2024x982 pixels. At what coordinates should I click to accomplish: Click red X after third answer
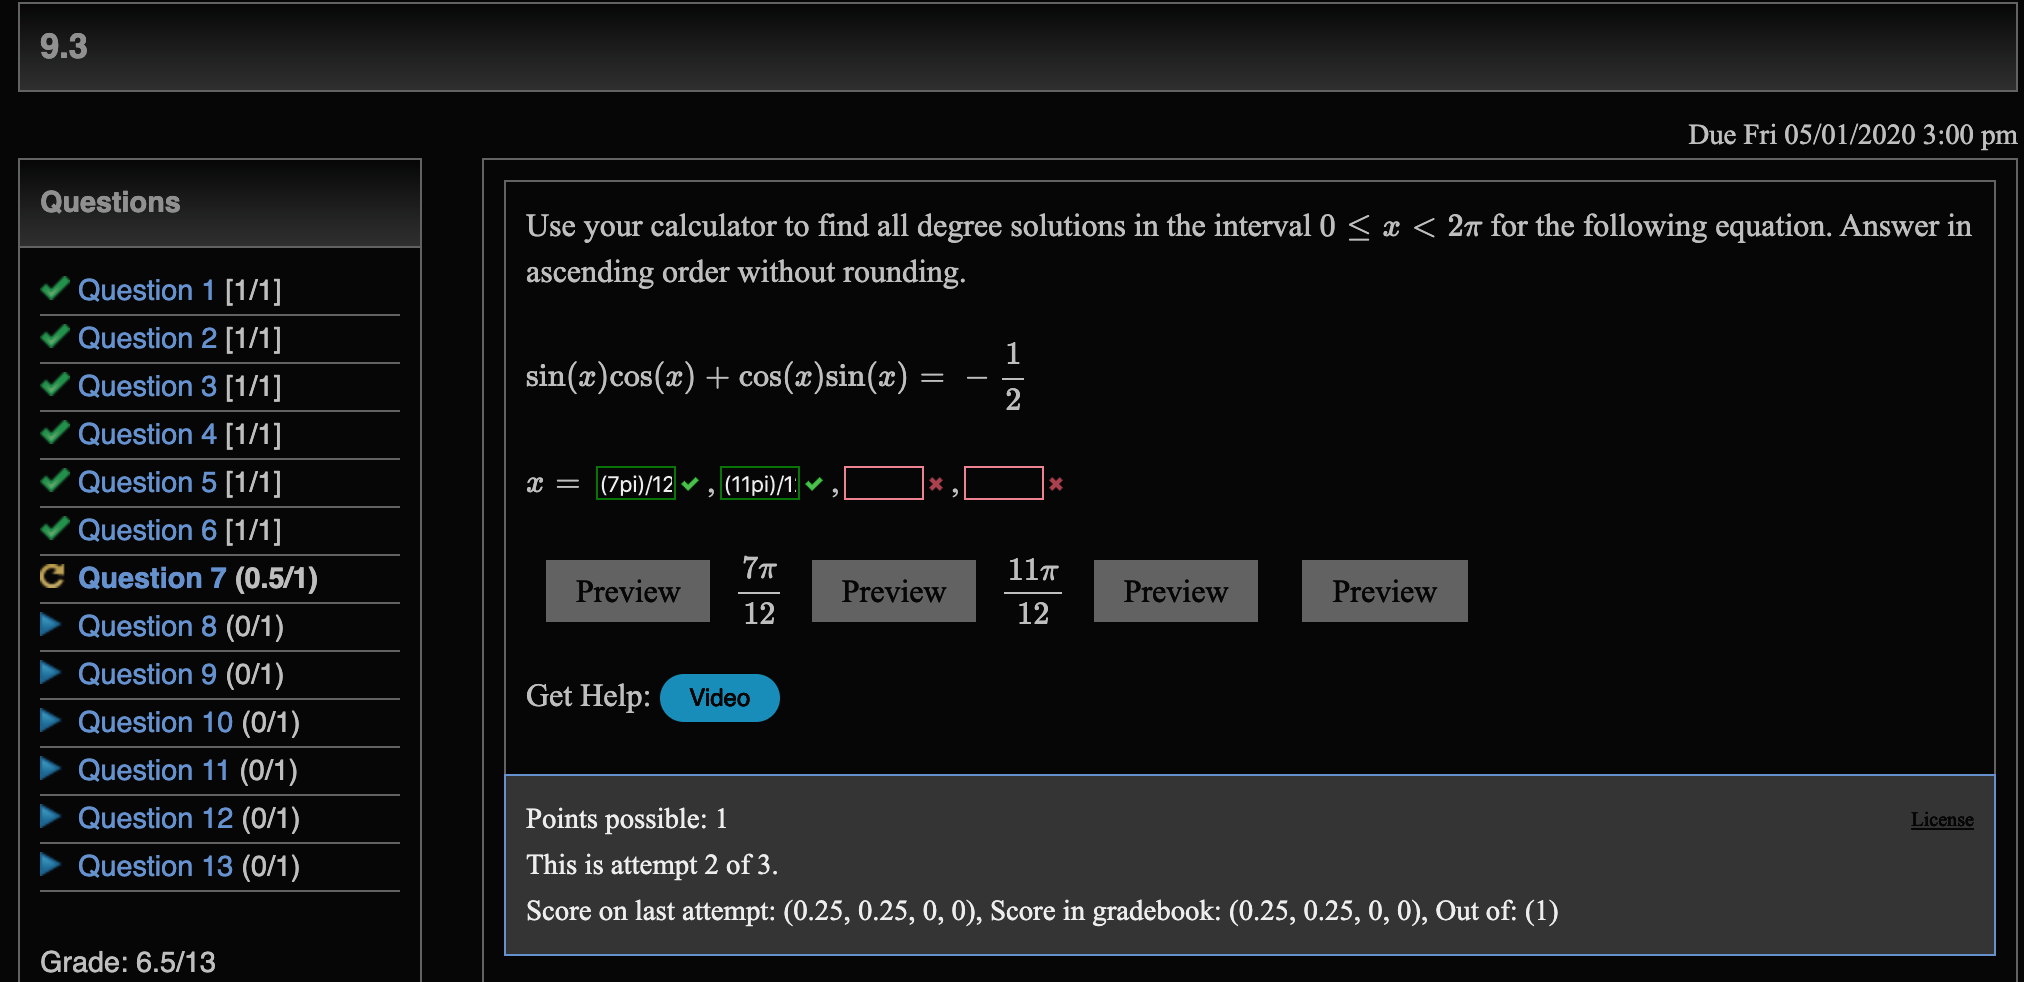pyautogui.click(x=936, y=484)
